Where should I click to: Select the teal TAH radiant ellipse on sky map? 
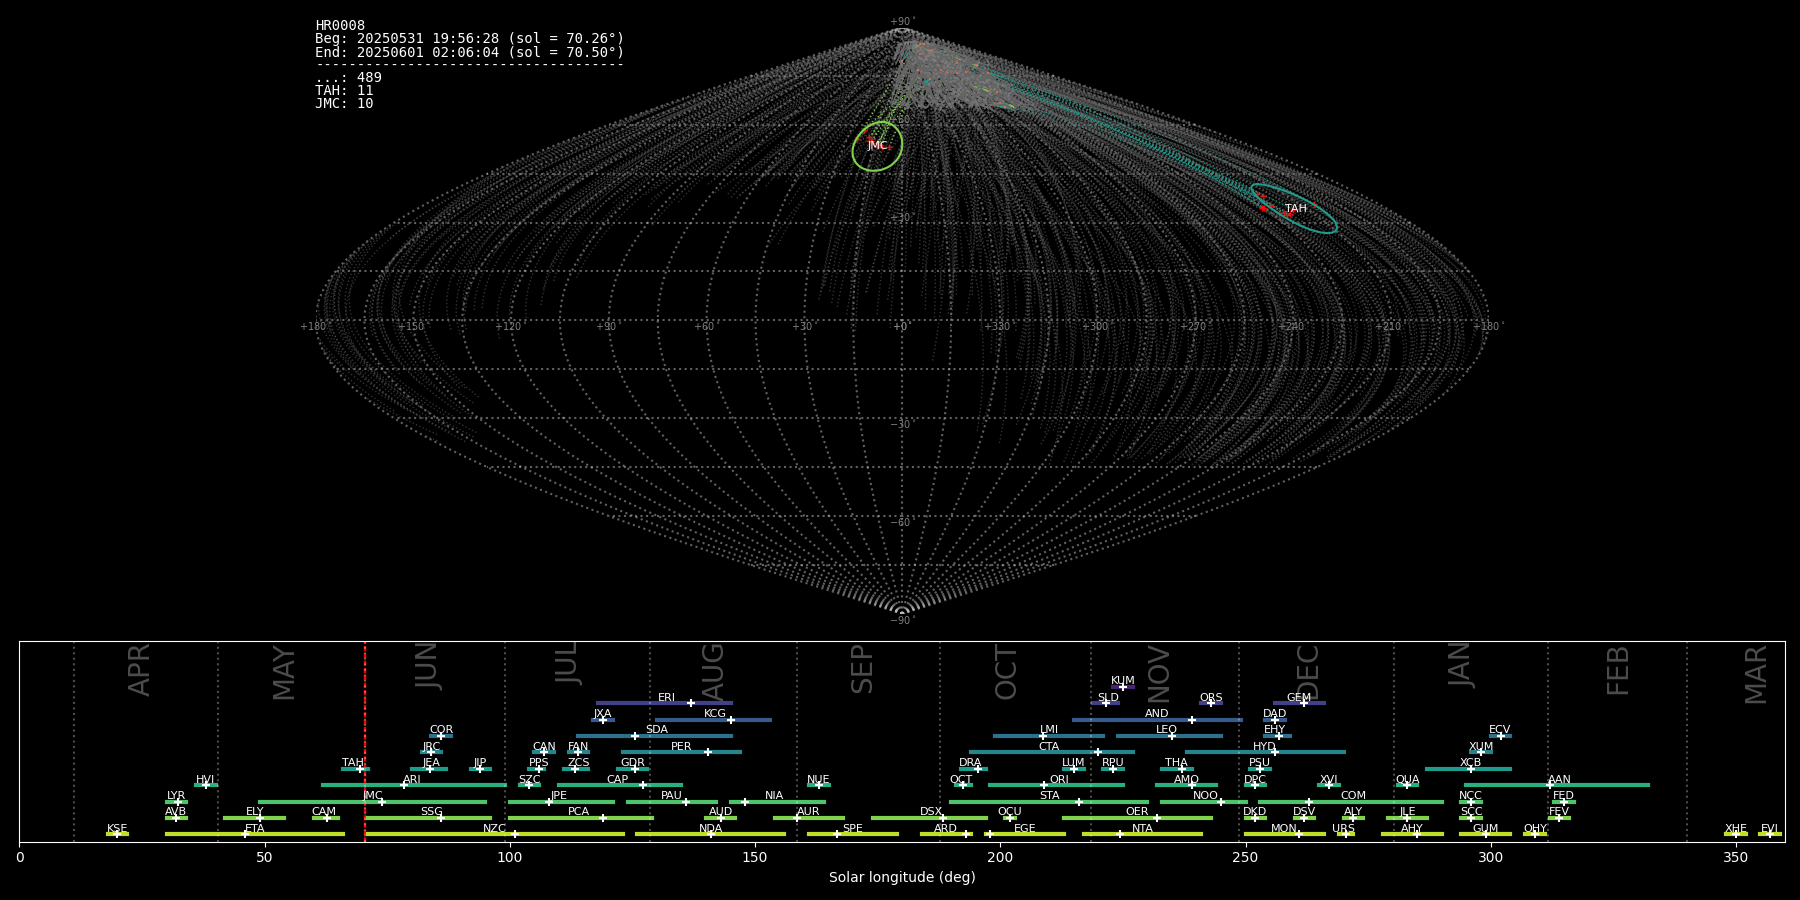(x=1294, y=208)
